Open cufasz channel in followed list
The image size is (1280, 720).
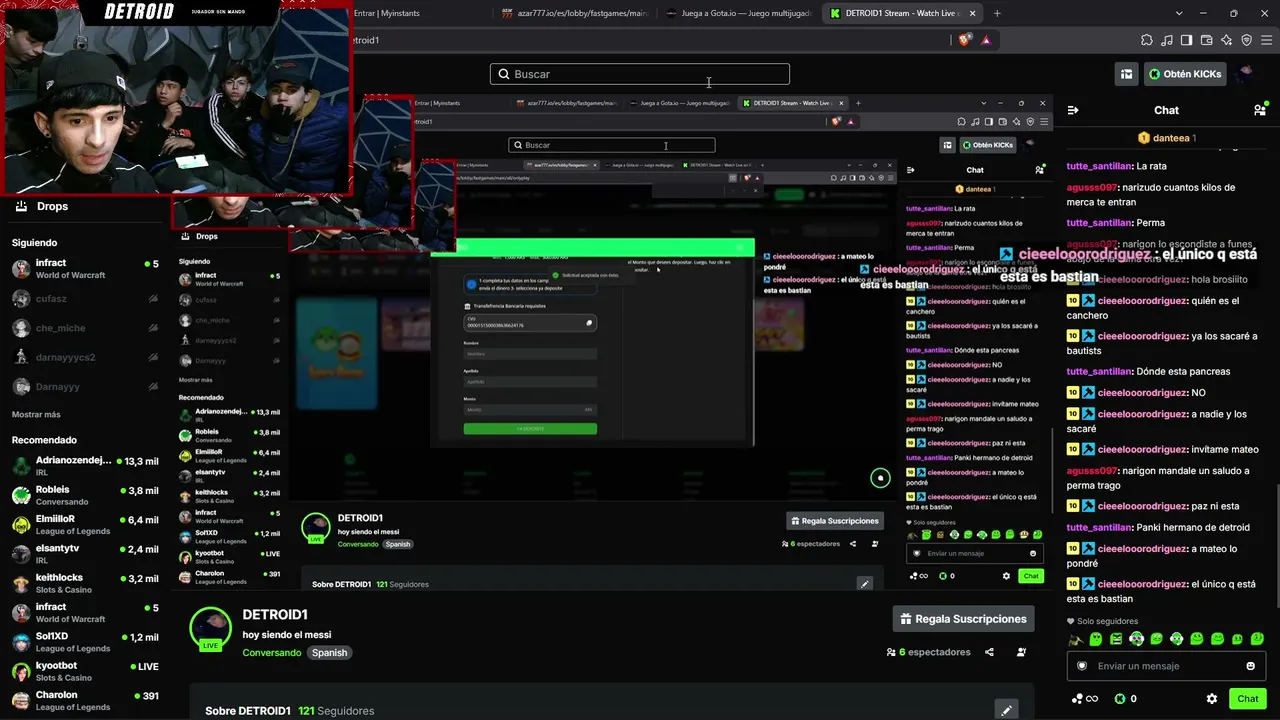85,298
